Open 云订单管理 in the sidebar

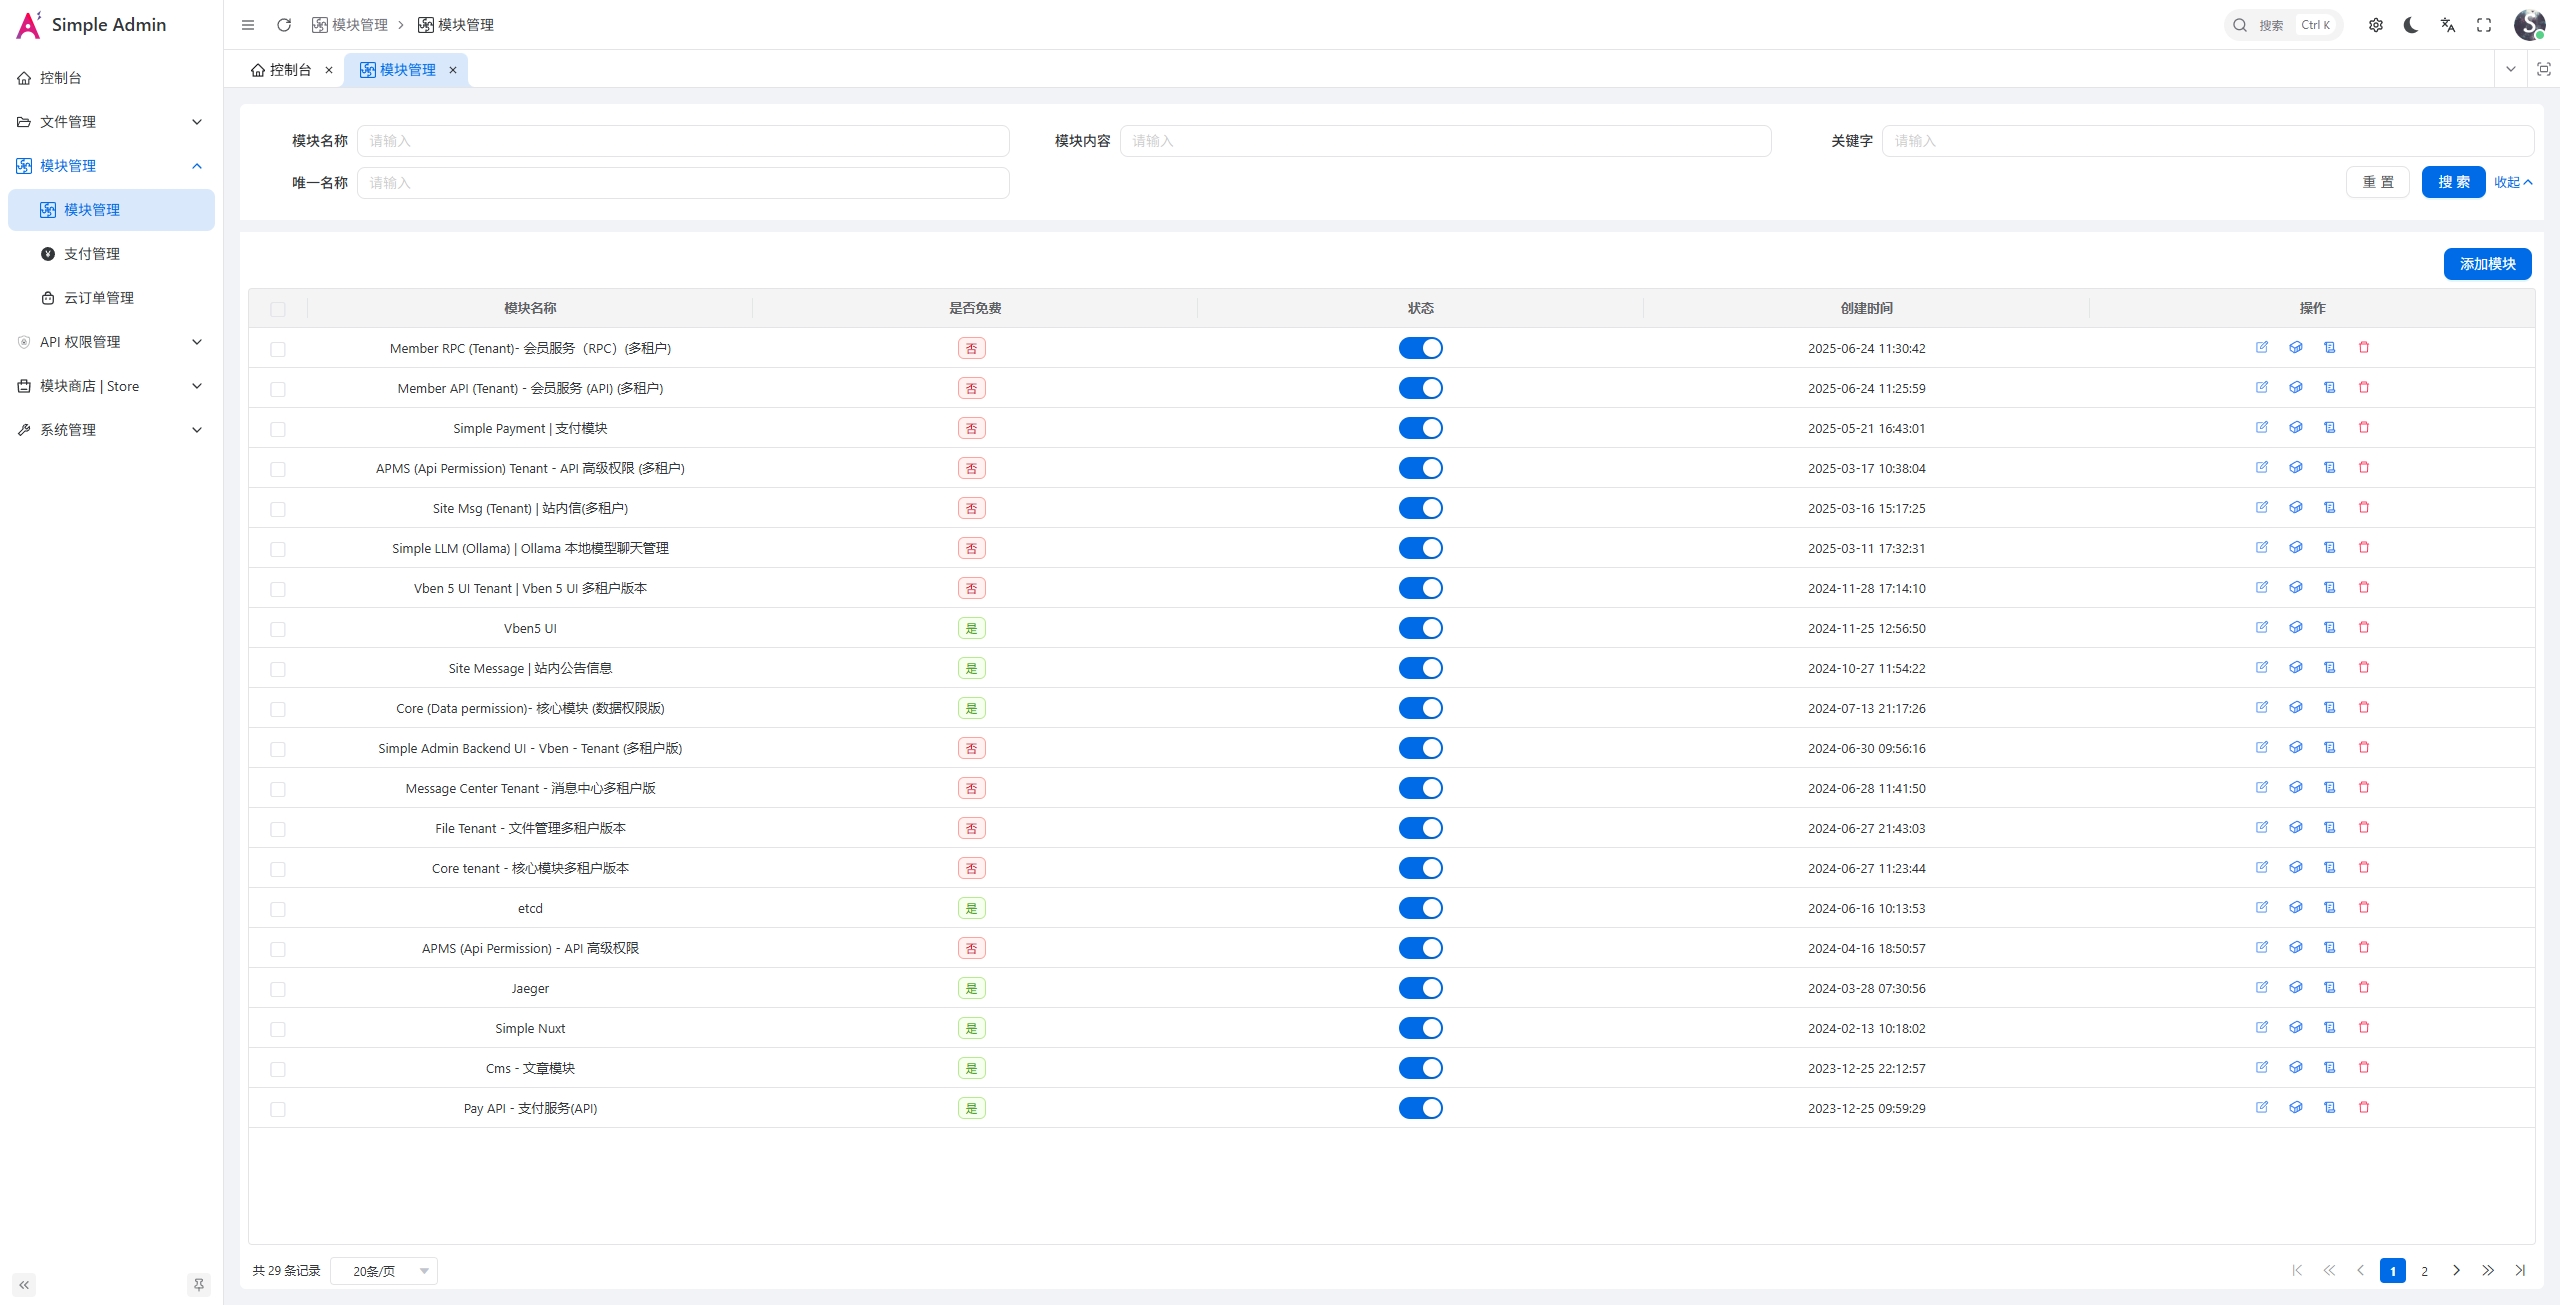[x=111, y=298]
